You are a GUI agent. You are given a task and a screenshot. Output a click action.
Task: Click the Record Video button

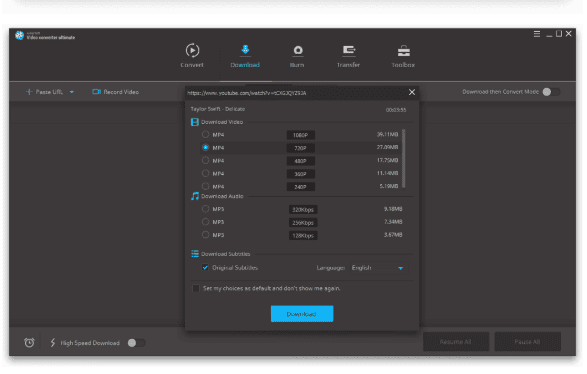(x=116, y=92)
